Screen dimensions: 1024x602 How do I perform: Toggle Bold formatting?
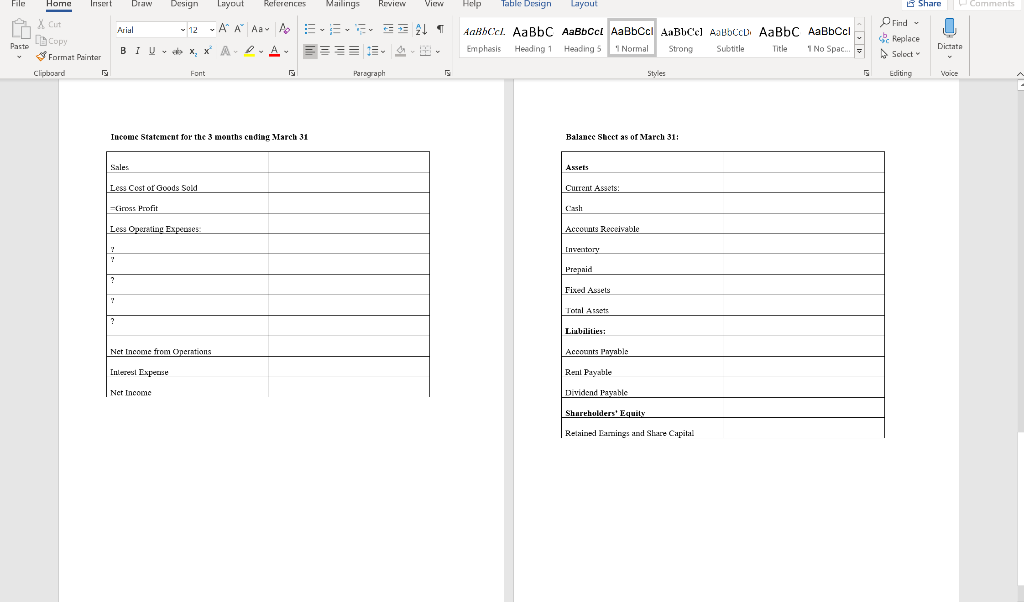tap(123, 51)
